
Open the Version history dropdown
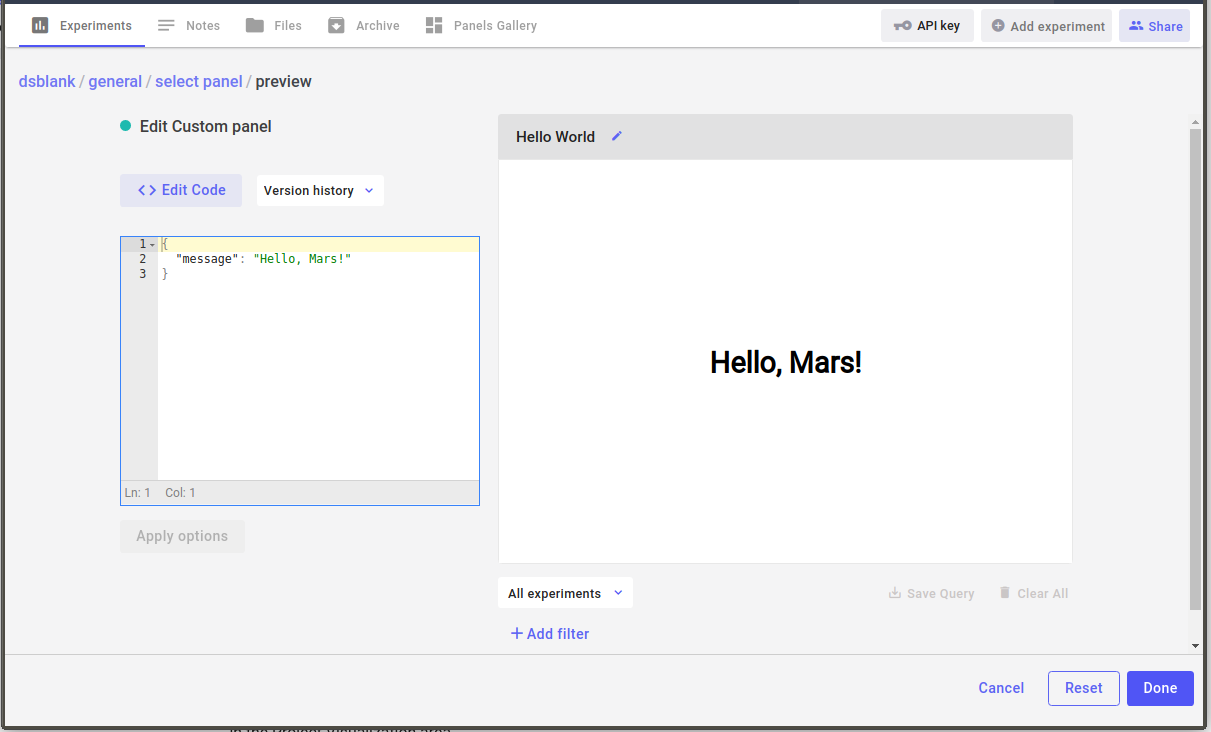pyautogui.click(x=320, y=190)
